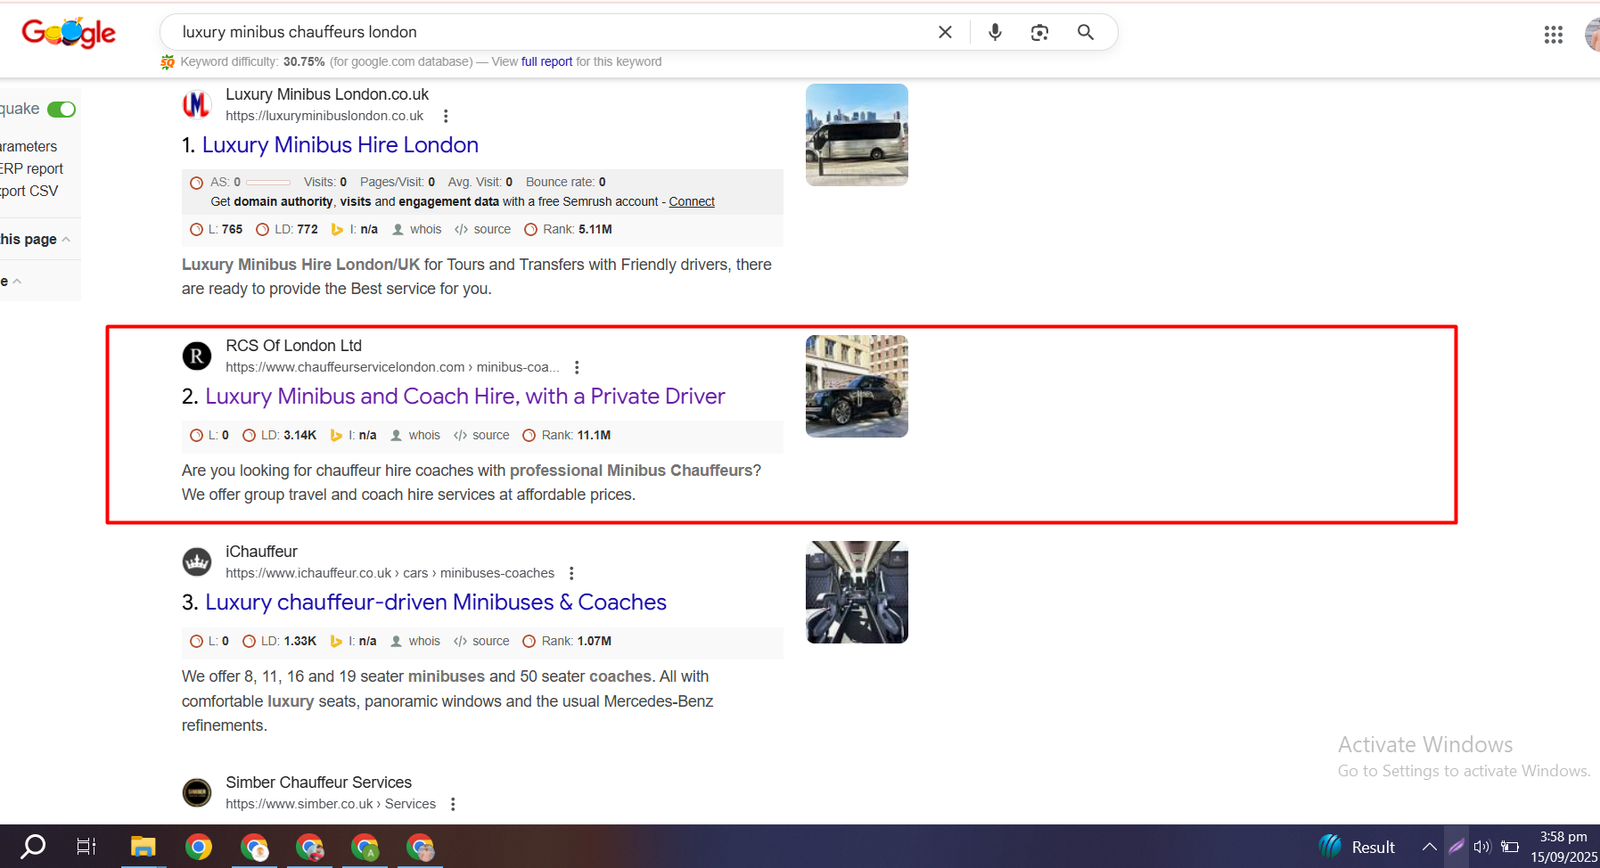Click the iChauffeur coach interior thumbnail
This screenshot has height=868, width=1600.
click(857, 592)
